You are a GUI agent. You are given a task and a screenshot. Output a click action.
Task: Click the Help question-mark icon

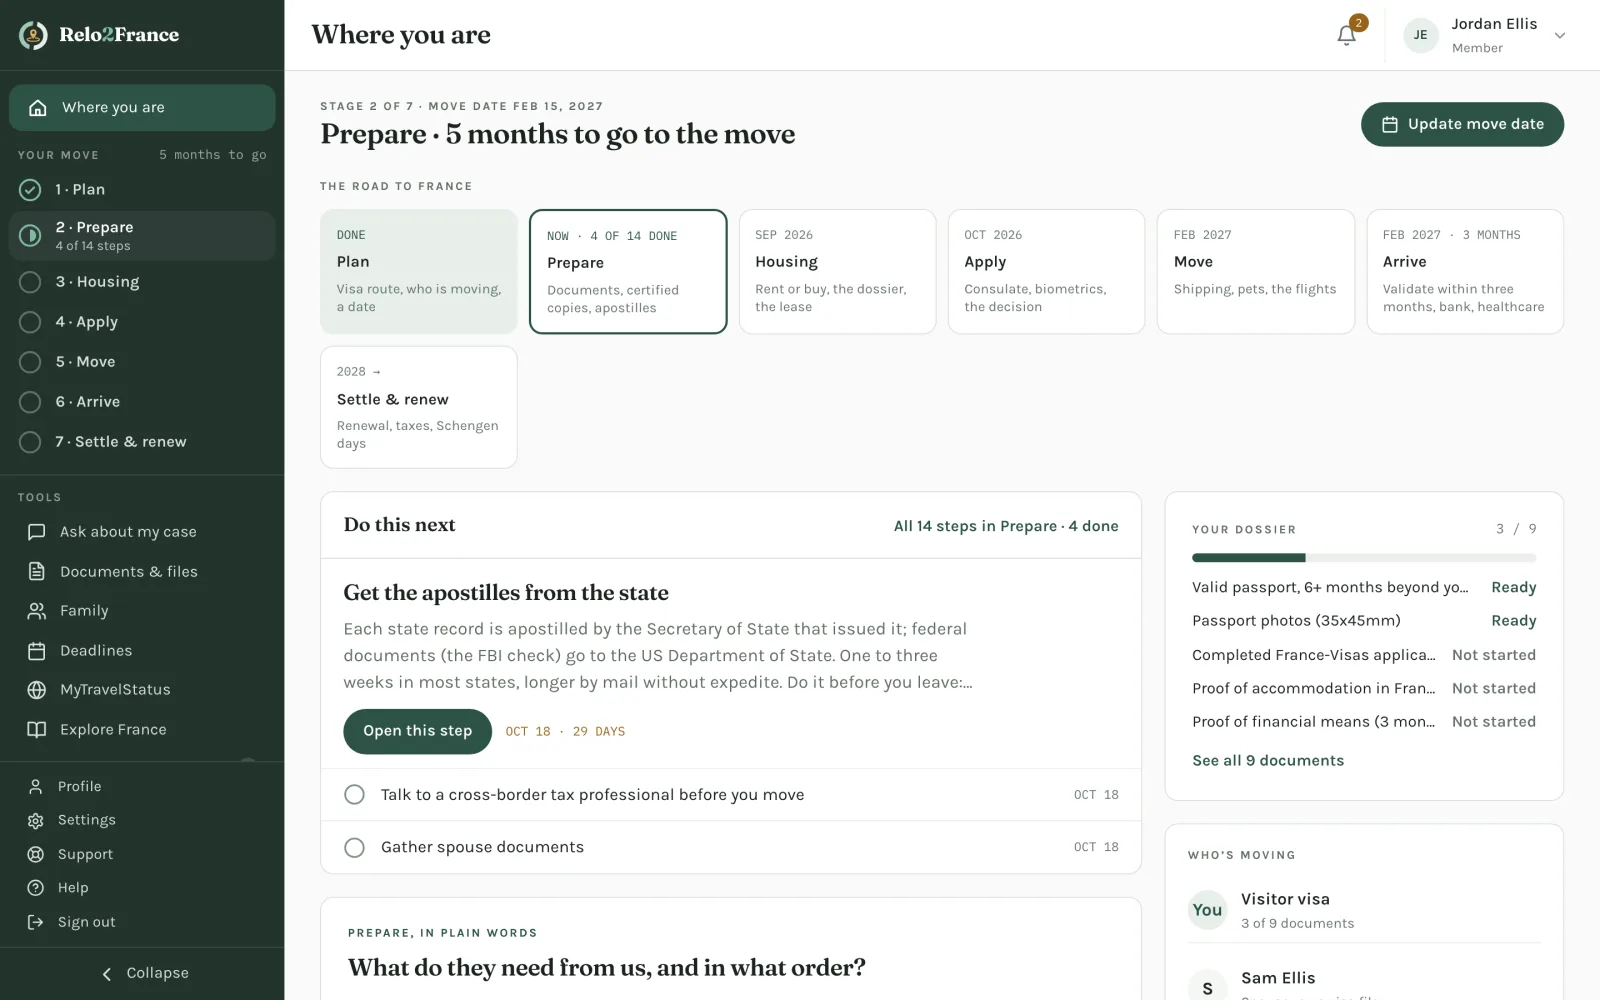[x=36, y=888]
